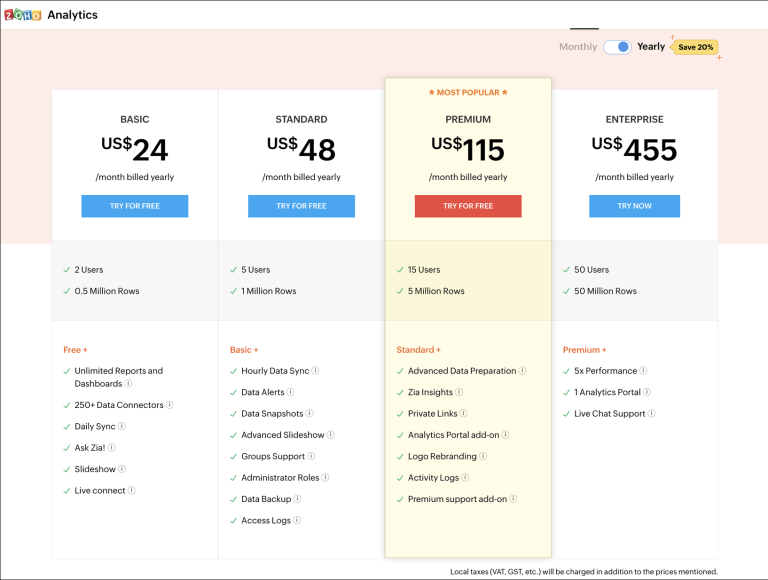The height and width of the screenshot is (580, 768).
Task: Click info icon beside Live connect
Action: (x=132, y=490)
